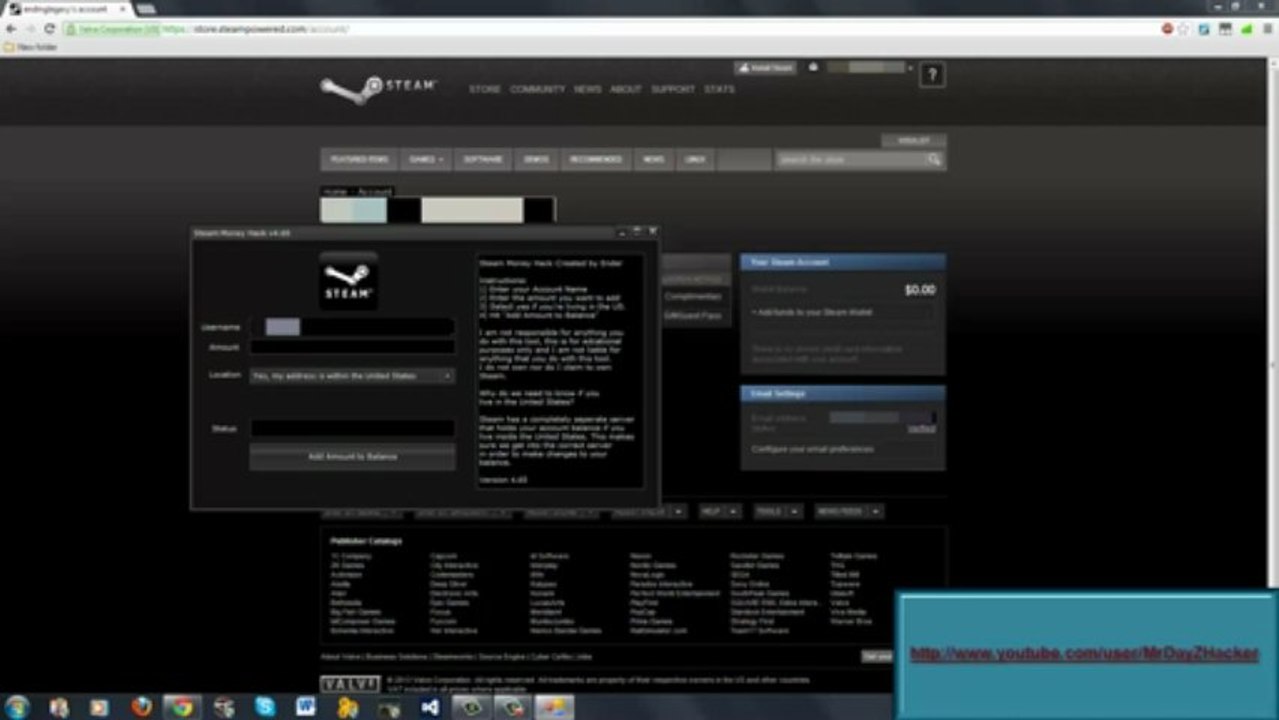Click the Steam logo inside the hack tool window
This screenshot has width=1279, height=720.
(348, 281)
